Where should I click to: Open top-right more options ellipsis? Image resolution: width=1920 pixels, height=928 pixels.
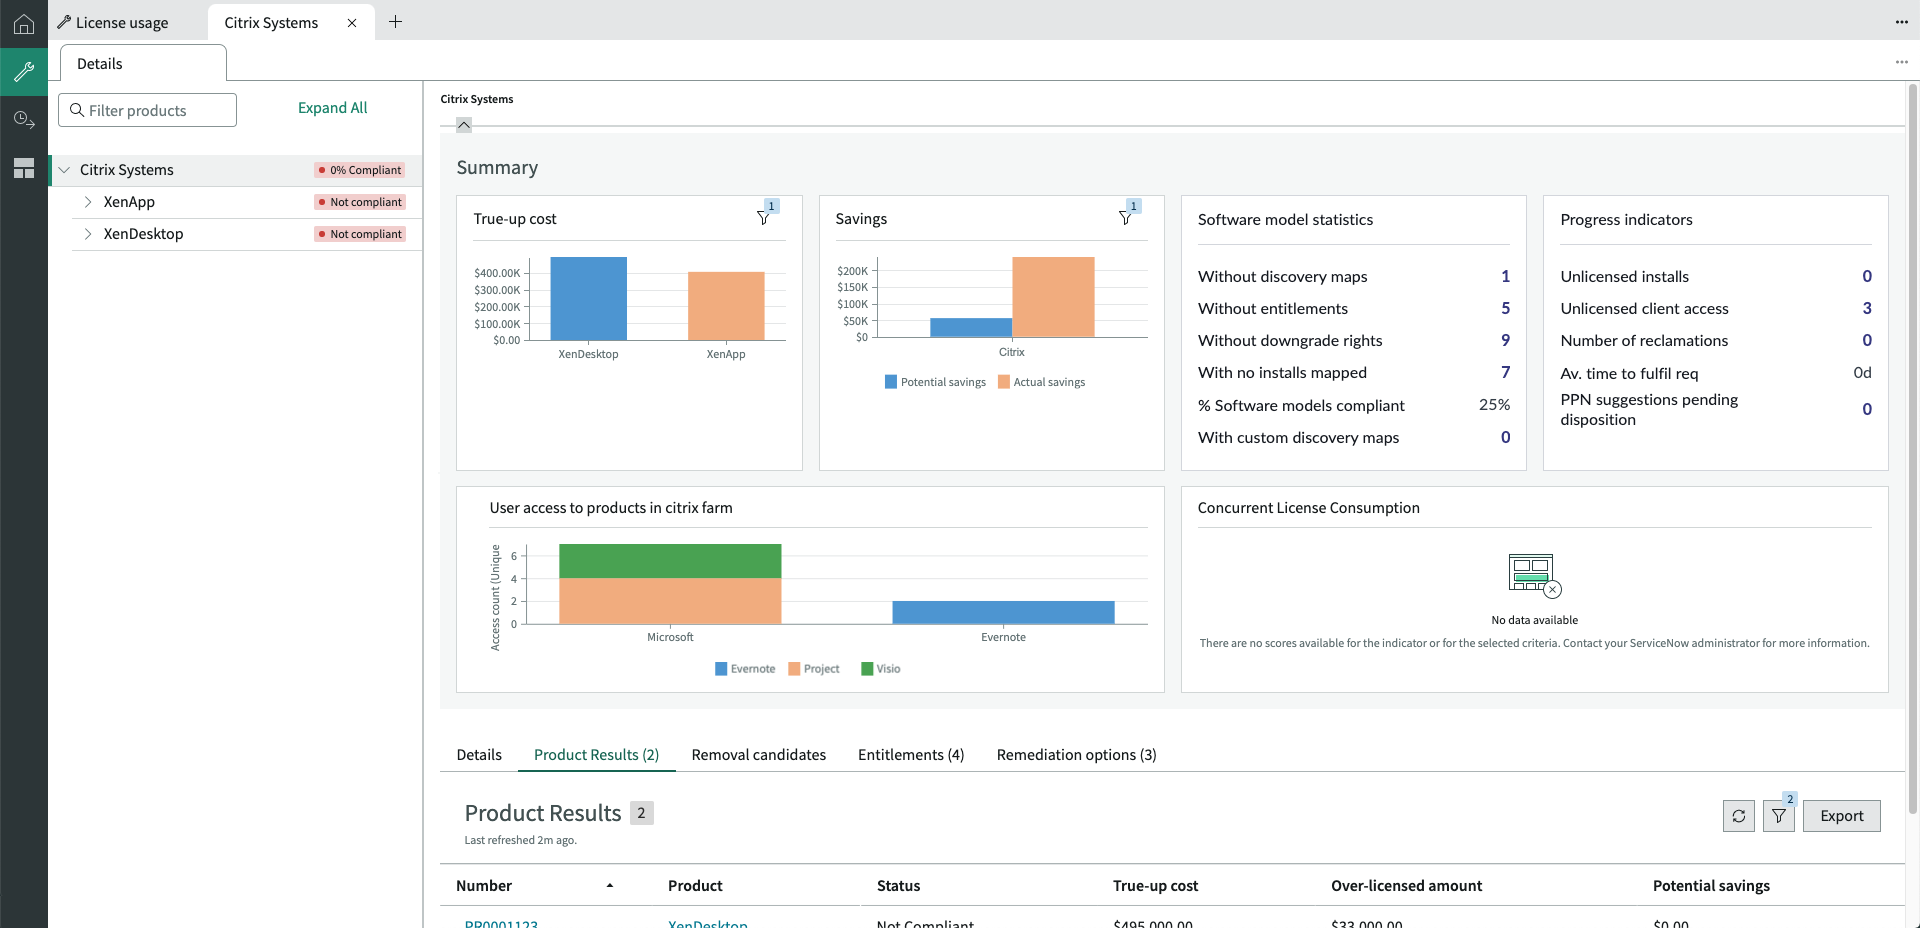(x=1901, y=22)
